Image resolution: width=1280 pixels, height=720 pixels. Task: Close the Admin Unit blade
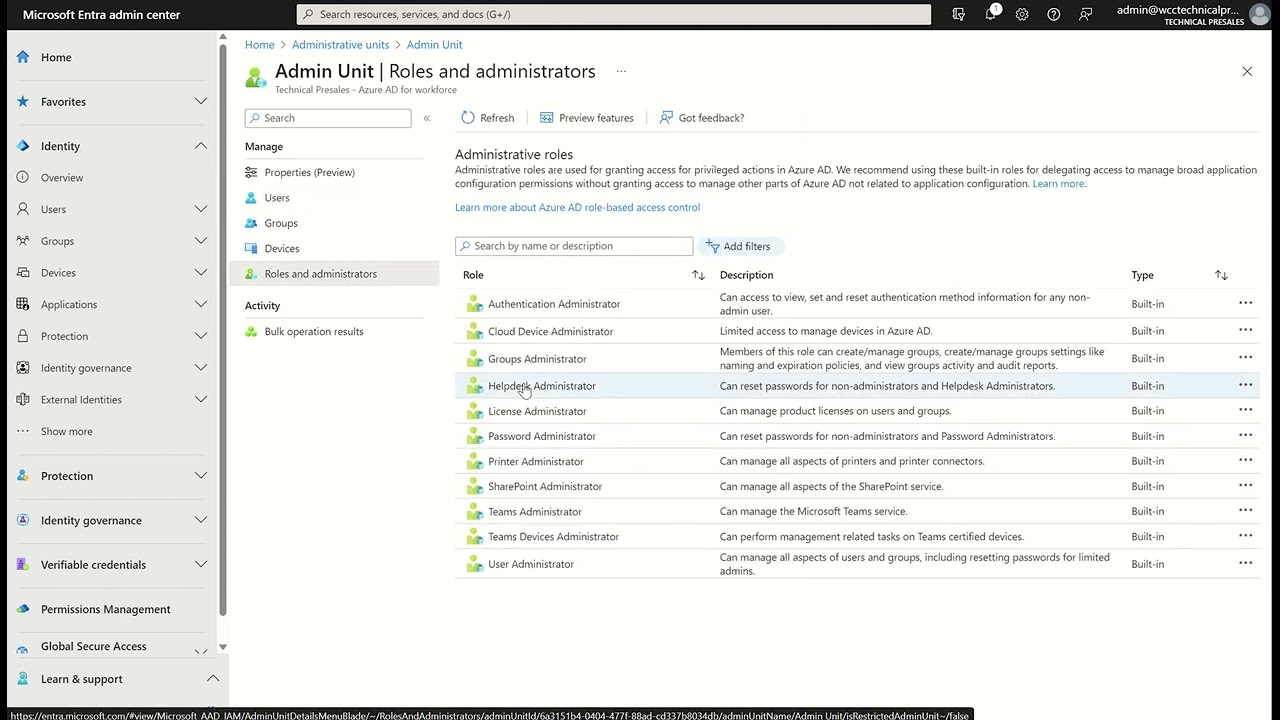click(x=1247, y=71)
